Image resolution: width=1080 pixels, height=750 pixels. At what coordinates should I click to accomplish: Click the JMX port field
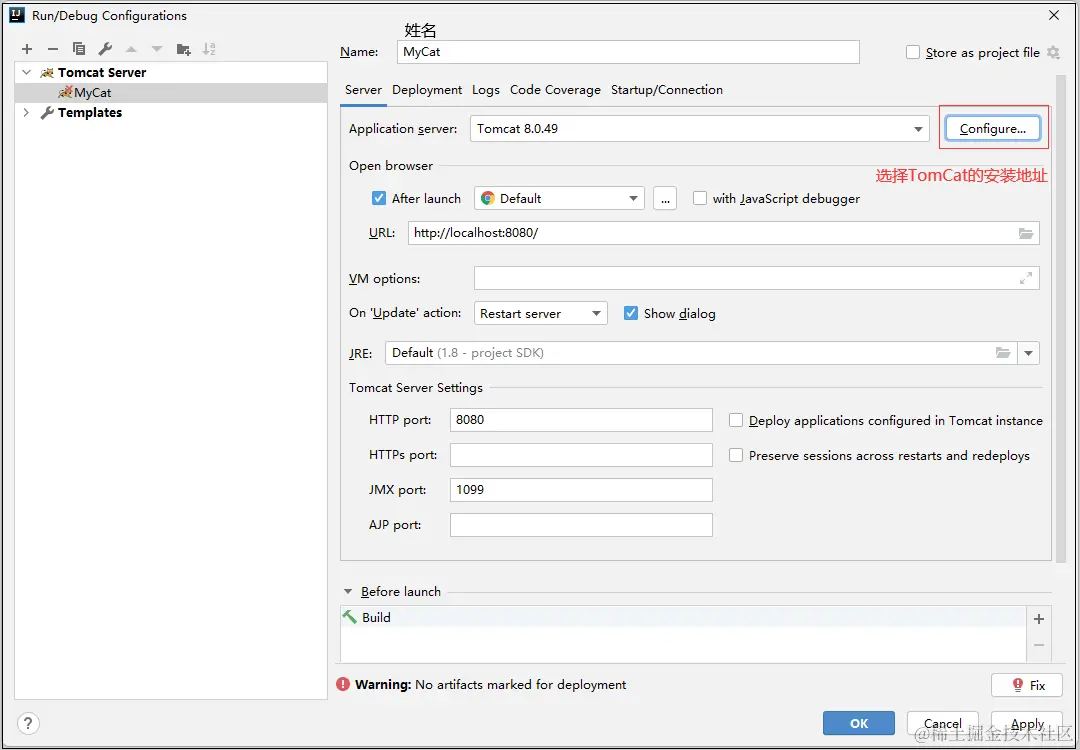(581, 490)
